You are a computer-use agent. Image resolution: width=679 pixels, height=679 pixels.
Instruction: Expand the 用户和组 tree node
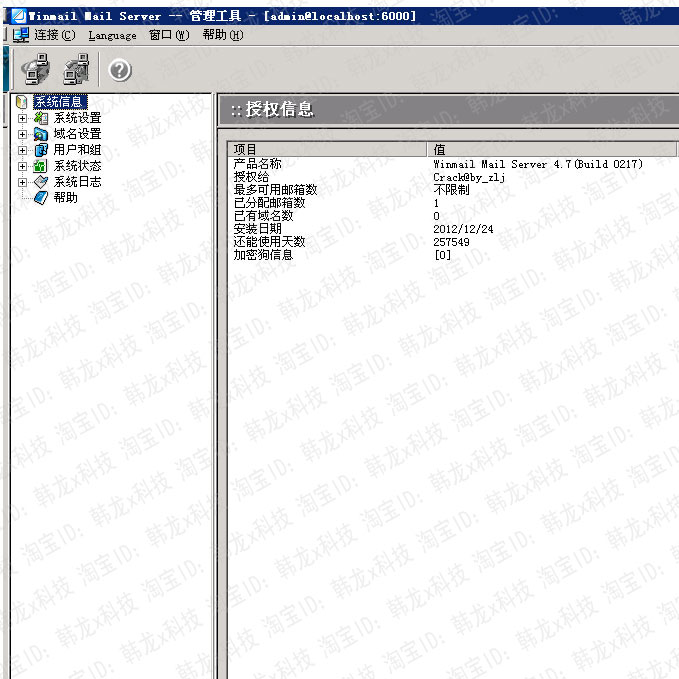tap(23, 150)
